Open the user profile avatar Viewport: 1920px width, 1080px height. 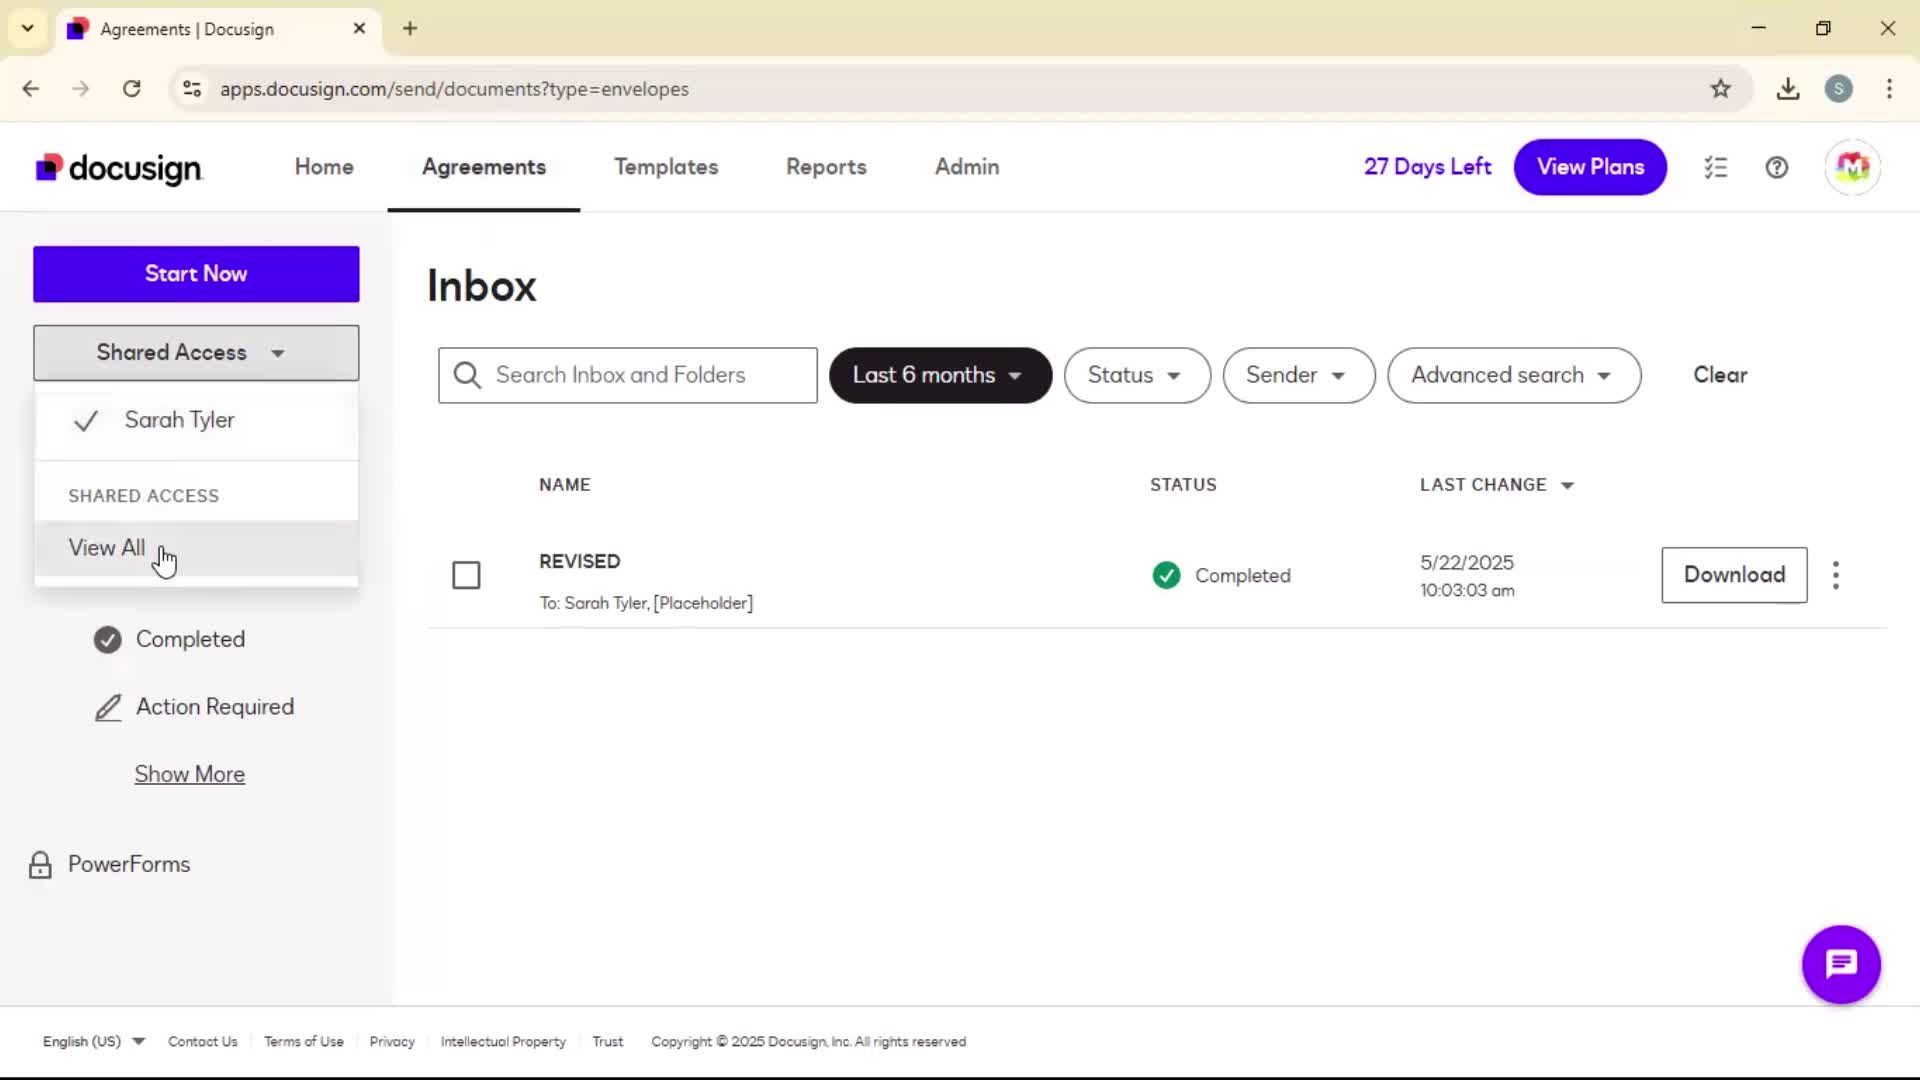(x=1852, y=167)
